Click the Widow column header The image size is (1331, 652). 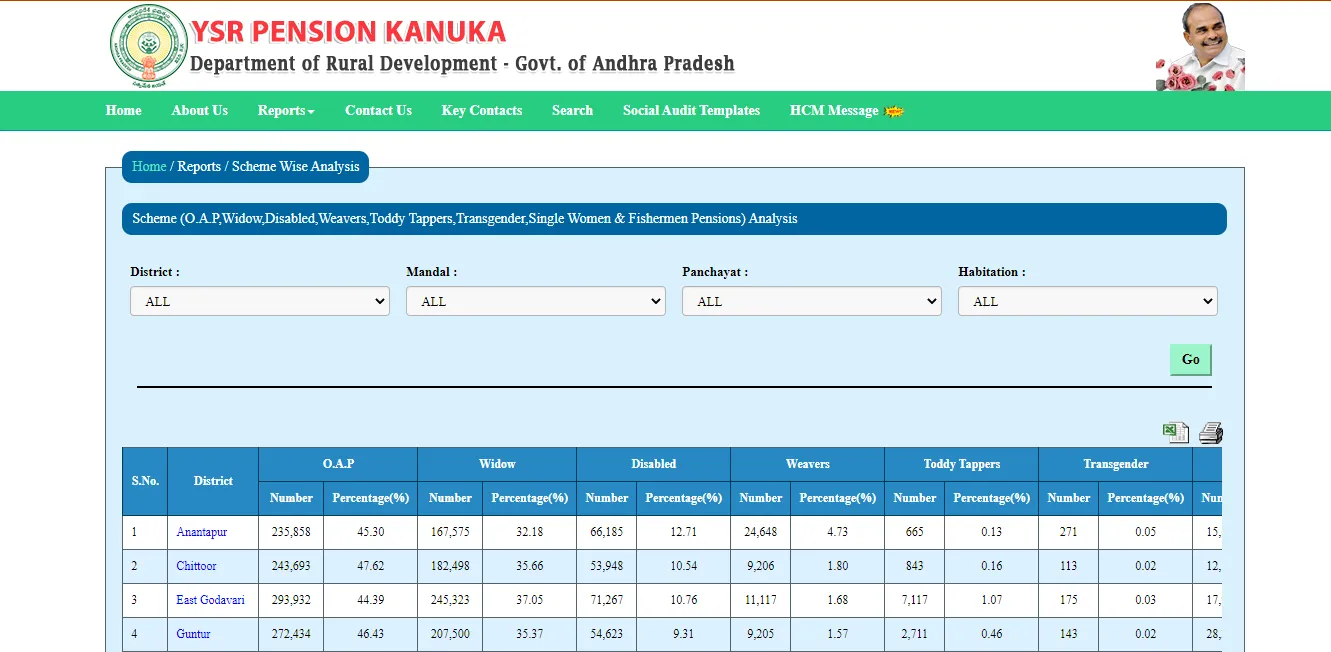pyautogui.click(x=497, y=464)
